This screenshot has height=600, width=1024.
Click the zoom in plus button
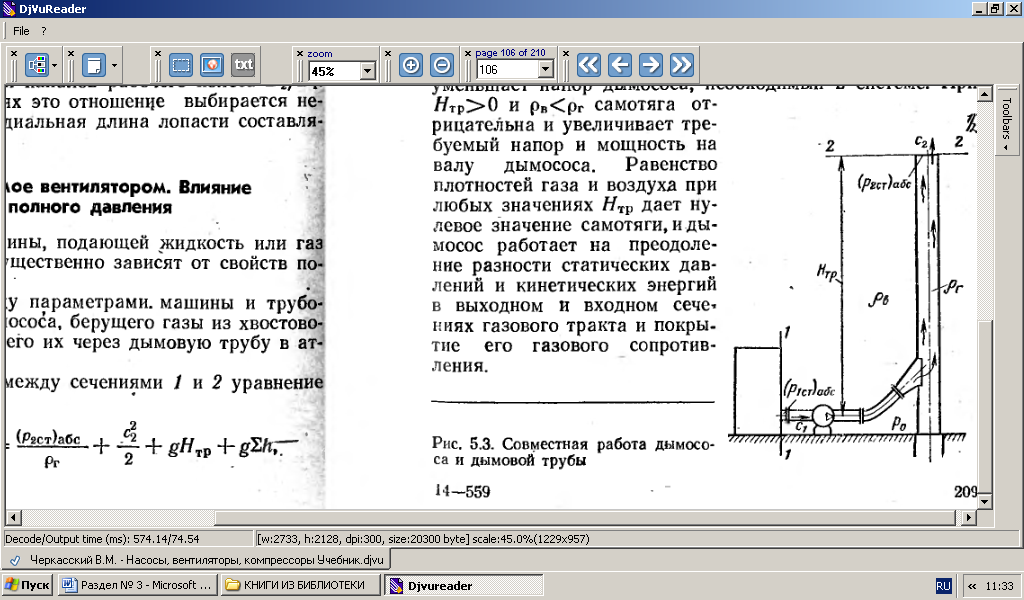point(410,65)
